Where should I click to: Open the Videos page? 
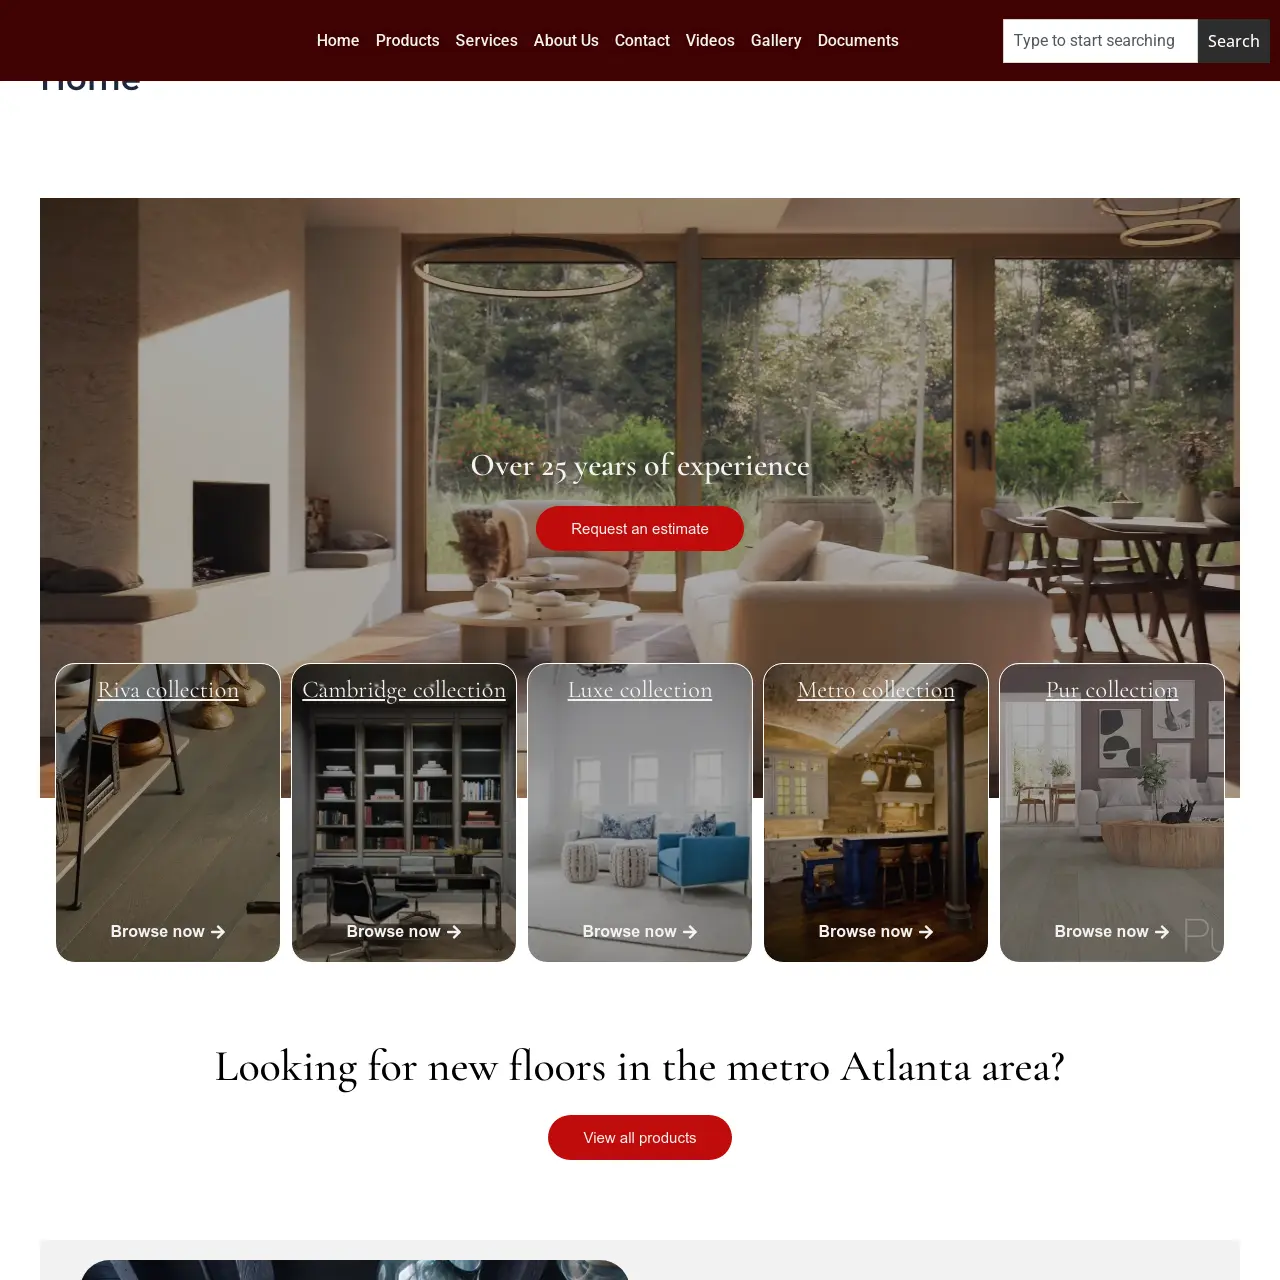point(710,41)
